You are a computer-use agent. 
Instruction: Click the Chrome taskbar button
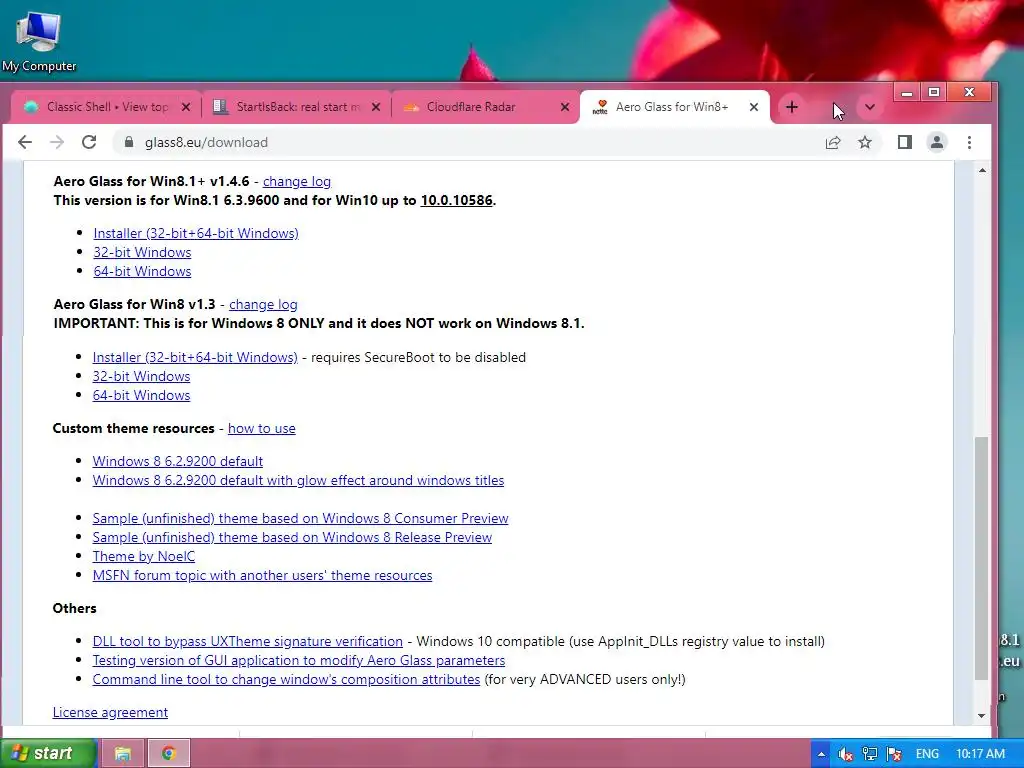pos(168,754)
